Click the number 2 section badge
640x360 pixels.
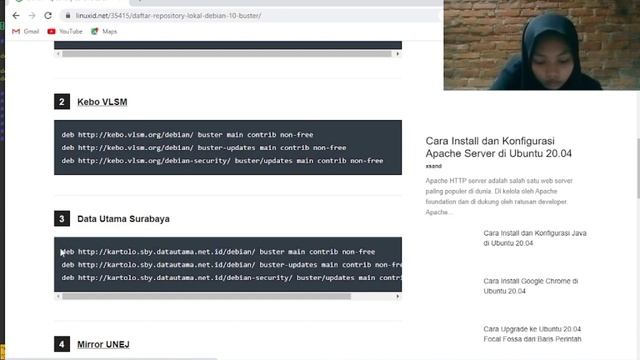(x=62, y=102)
